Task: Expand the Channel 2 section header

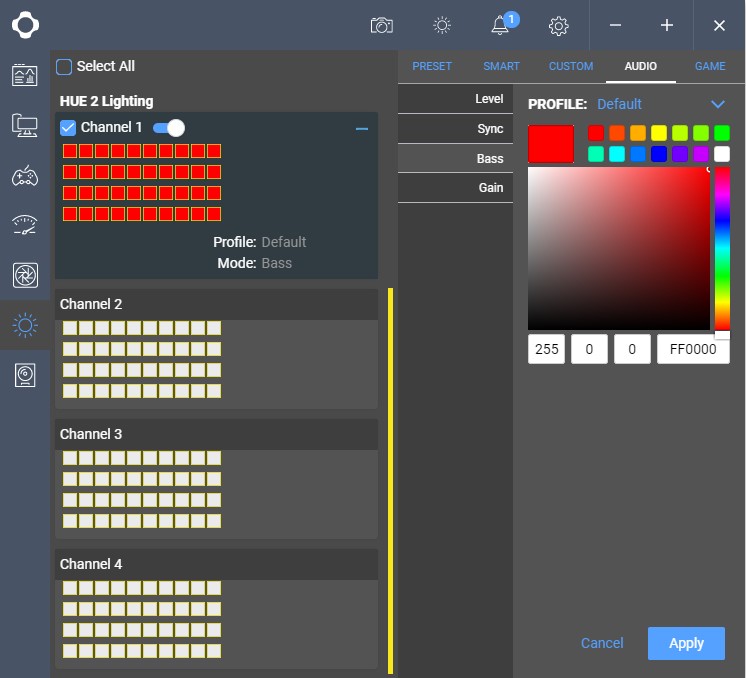Action: pos(216,304)
